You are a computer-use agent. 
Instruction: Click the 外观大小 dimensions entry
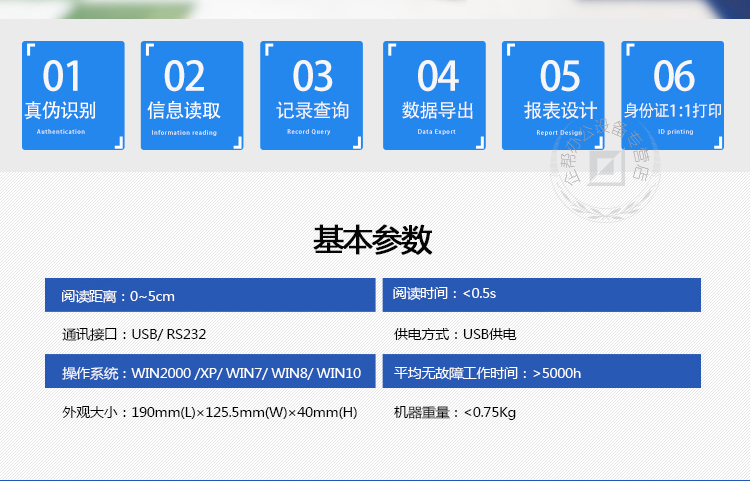(x=210, y=412)
